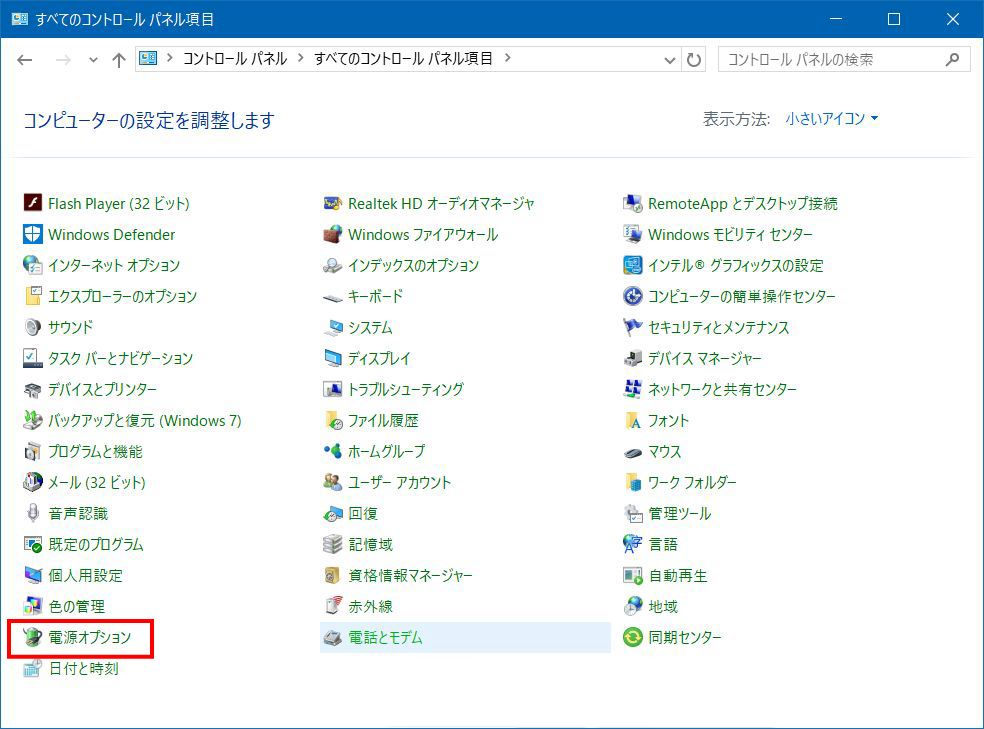Click the コンピューターの簡単操作センター icon
The height and width of the screenshot is (729, 984).
click(x=633, y=296)
